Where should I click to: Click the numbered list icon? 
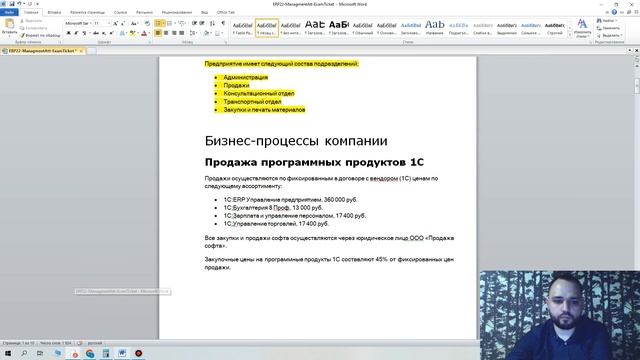(170, 24)
